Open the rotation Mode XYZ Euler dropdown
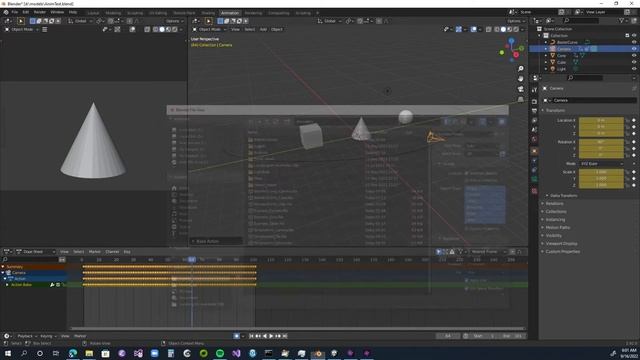This screenshot has width=640, height=360. point(601,164)
